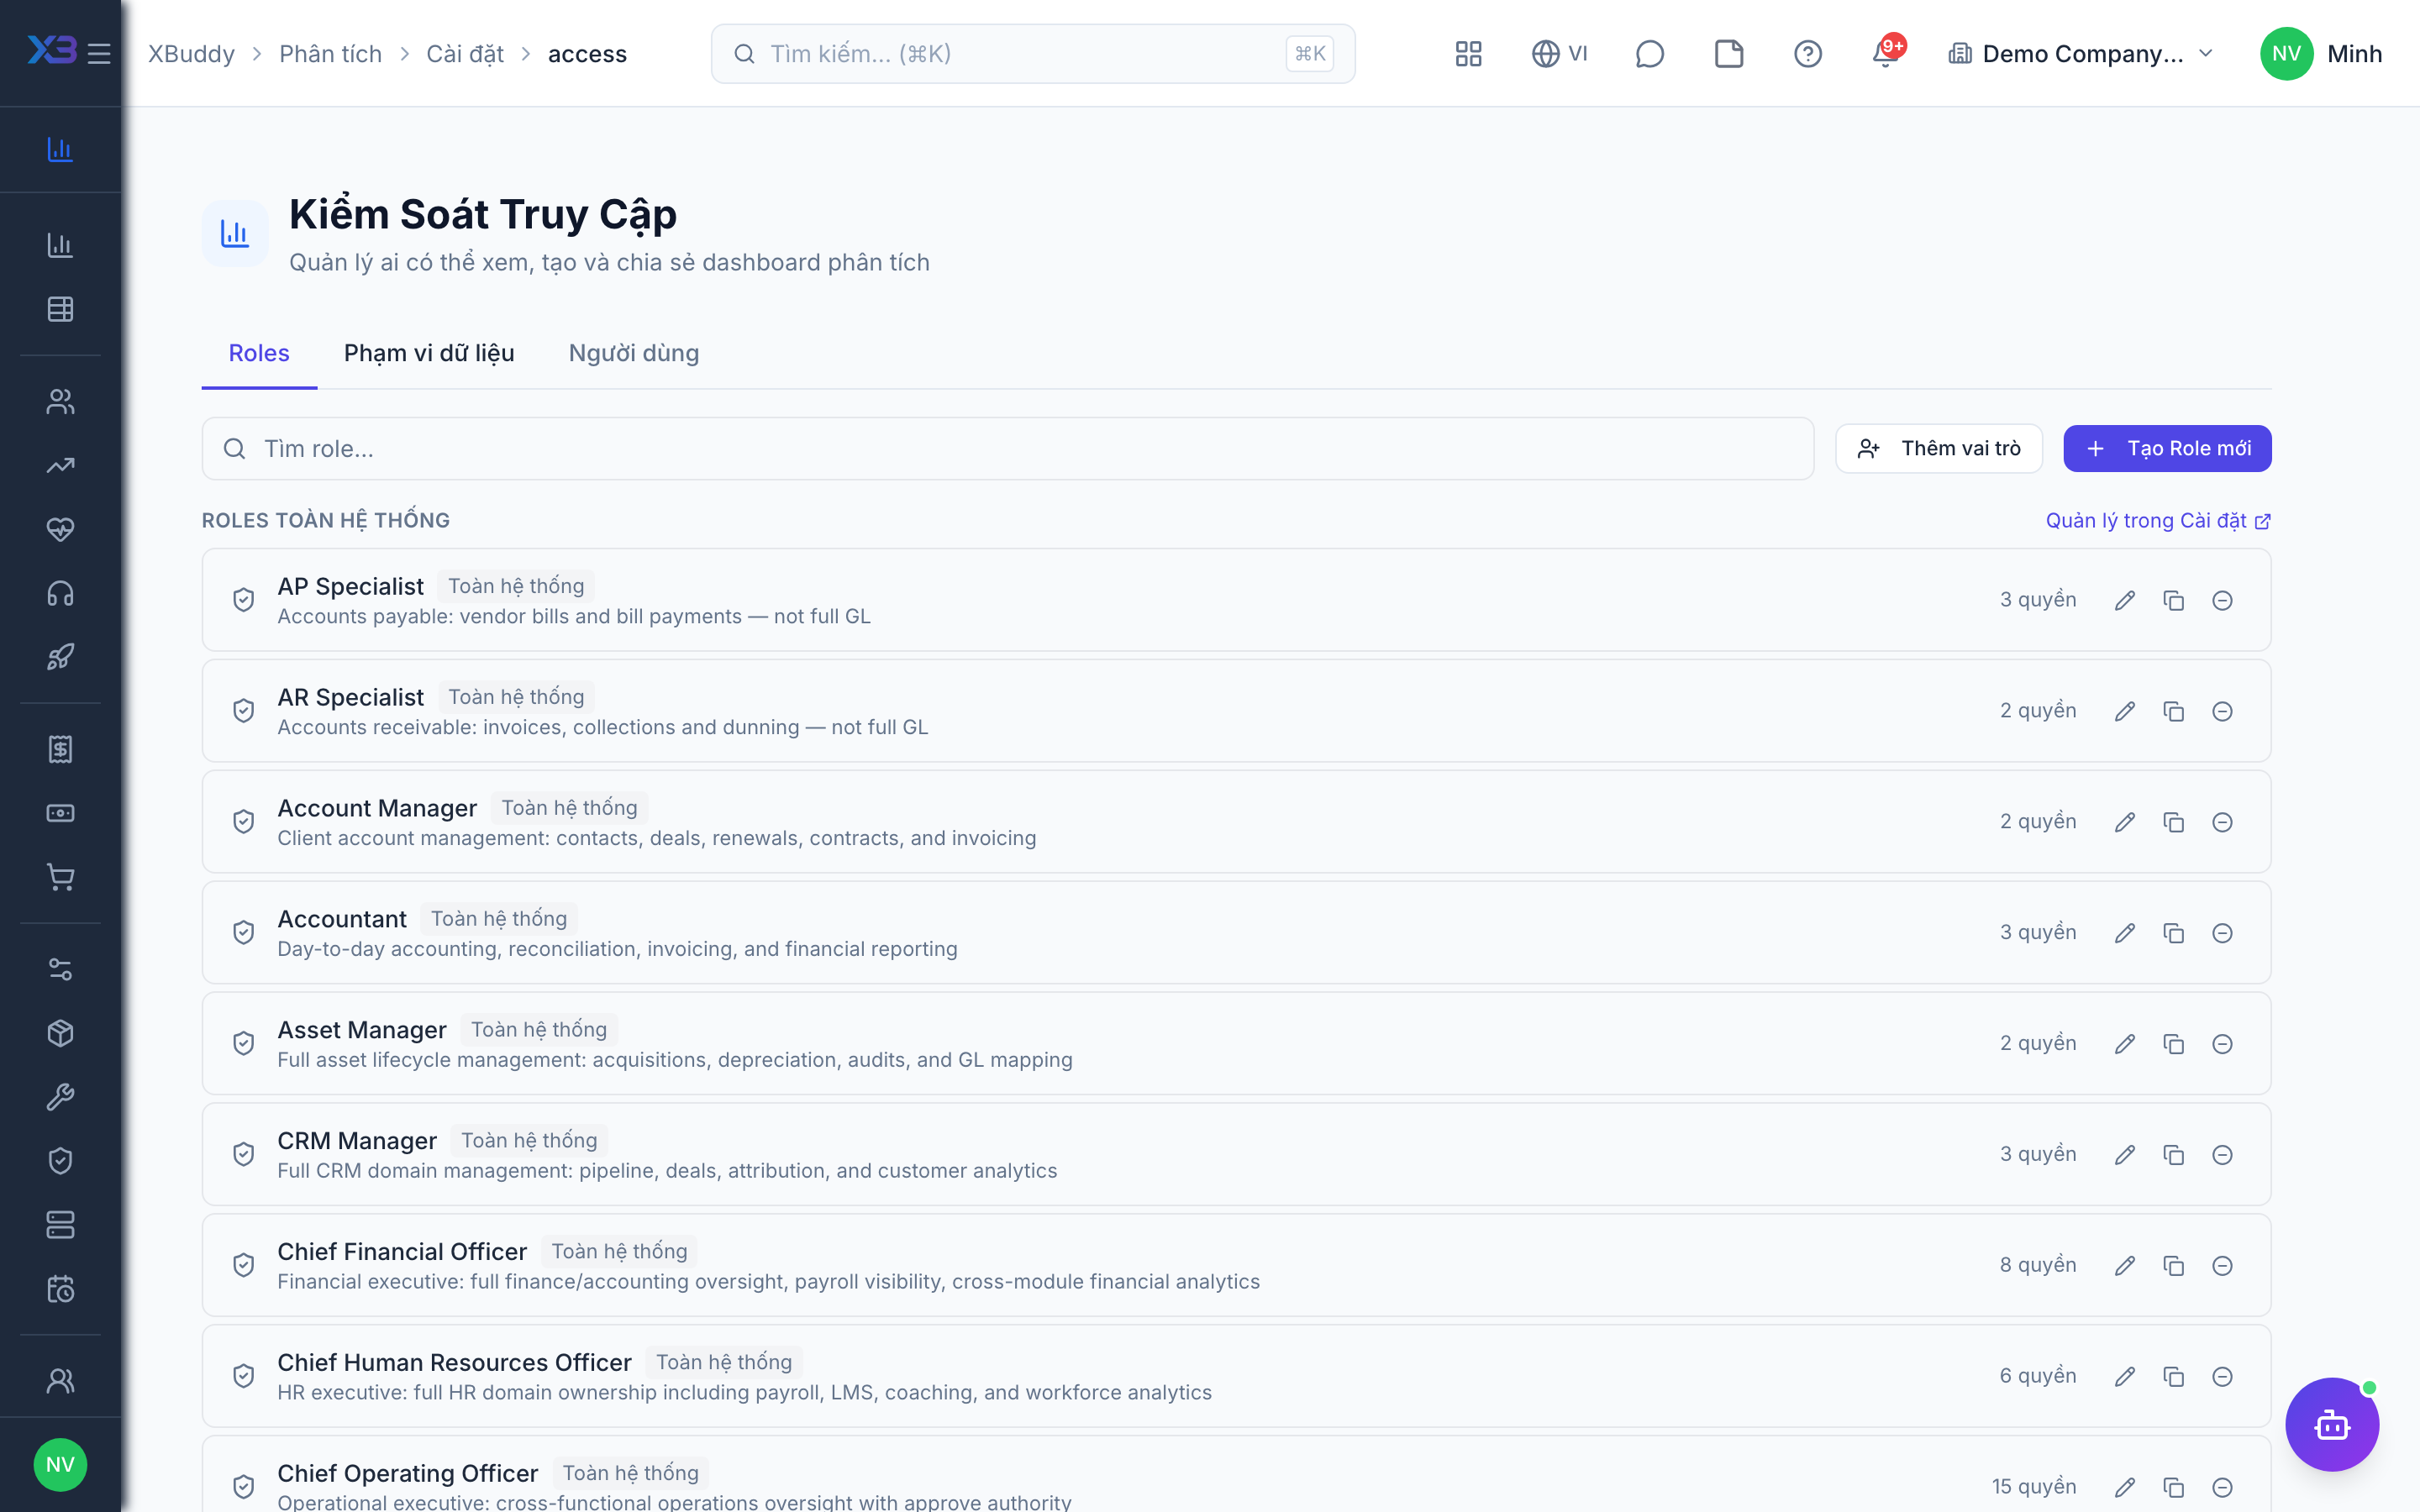Open the NV avatar at sidebar bottom
Viewport: 2420px width, 1512px height.
point(60,1464)
